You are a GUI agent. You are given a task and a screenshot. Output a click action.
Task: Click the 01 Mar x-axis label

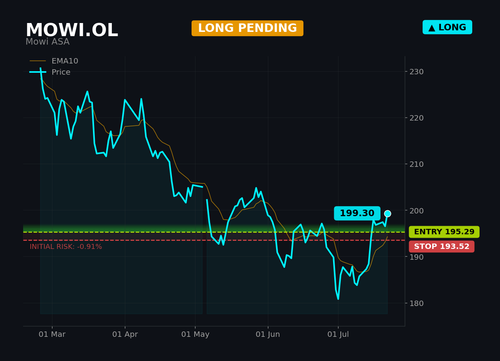point(52,334)
